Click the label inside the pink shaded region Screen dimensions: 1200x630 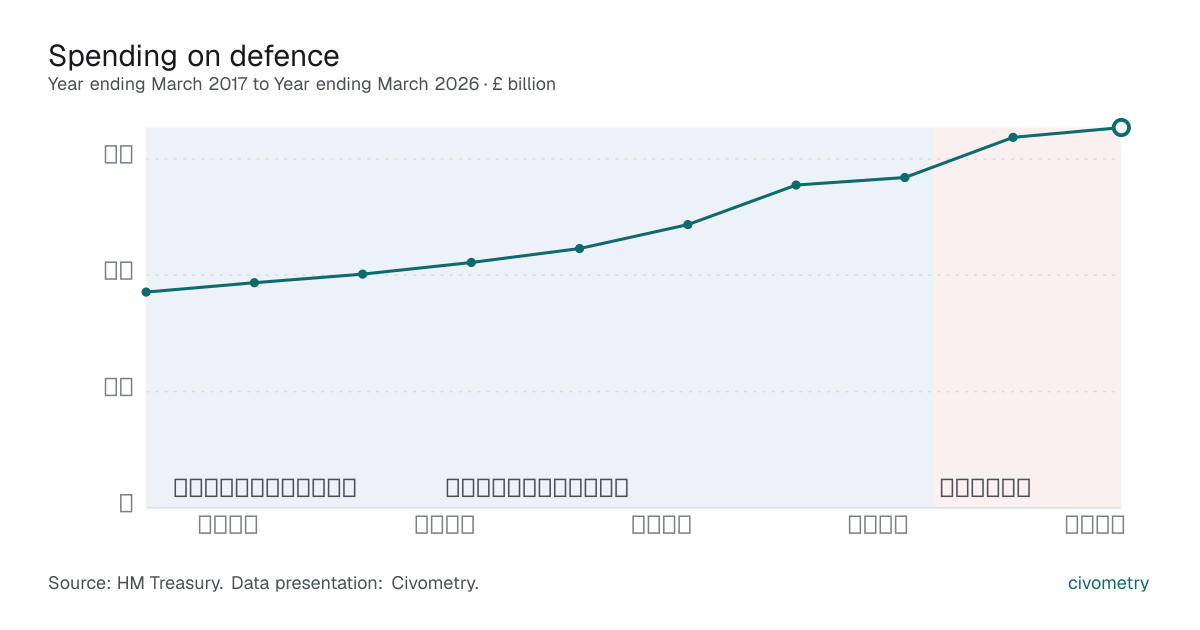(985, 488)
